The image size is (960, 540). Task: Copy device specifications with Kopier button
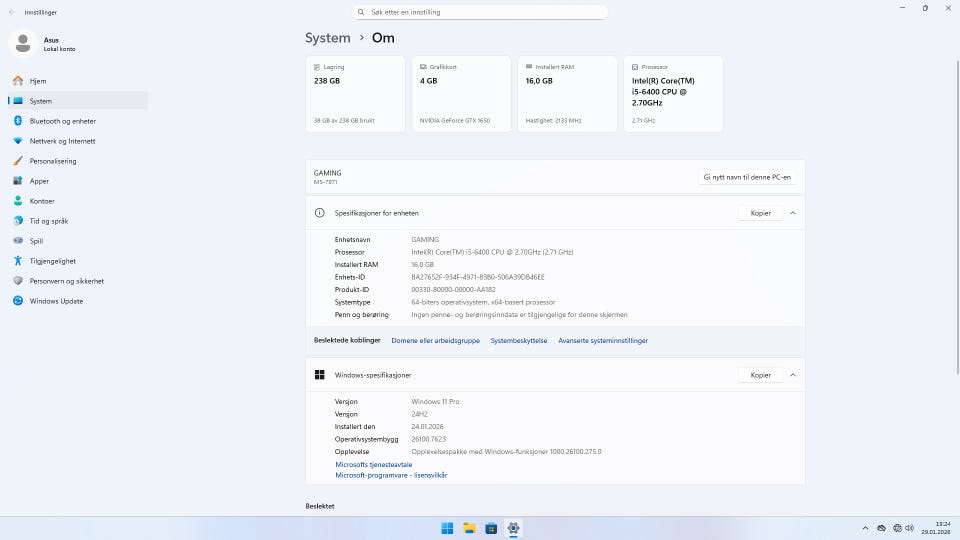760,213
